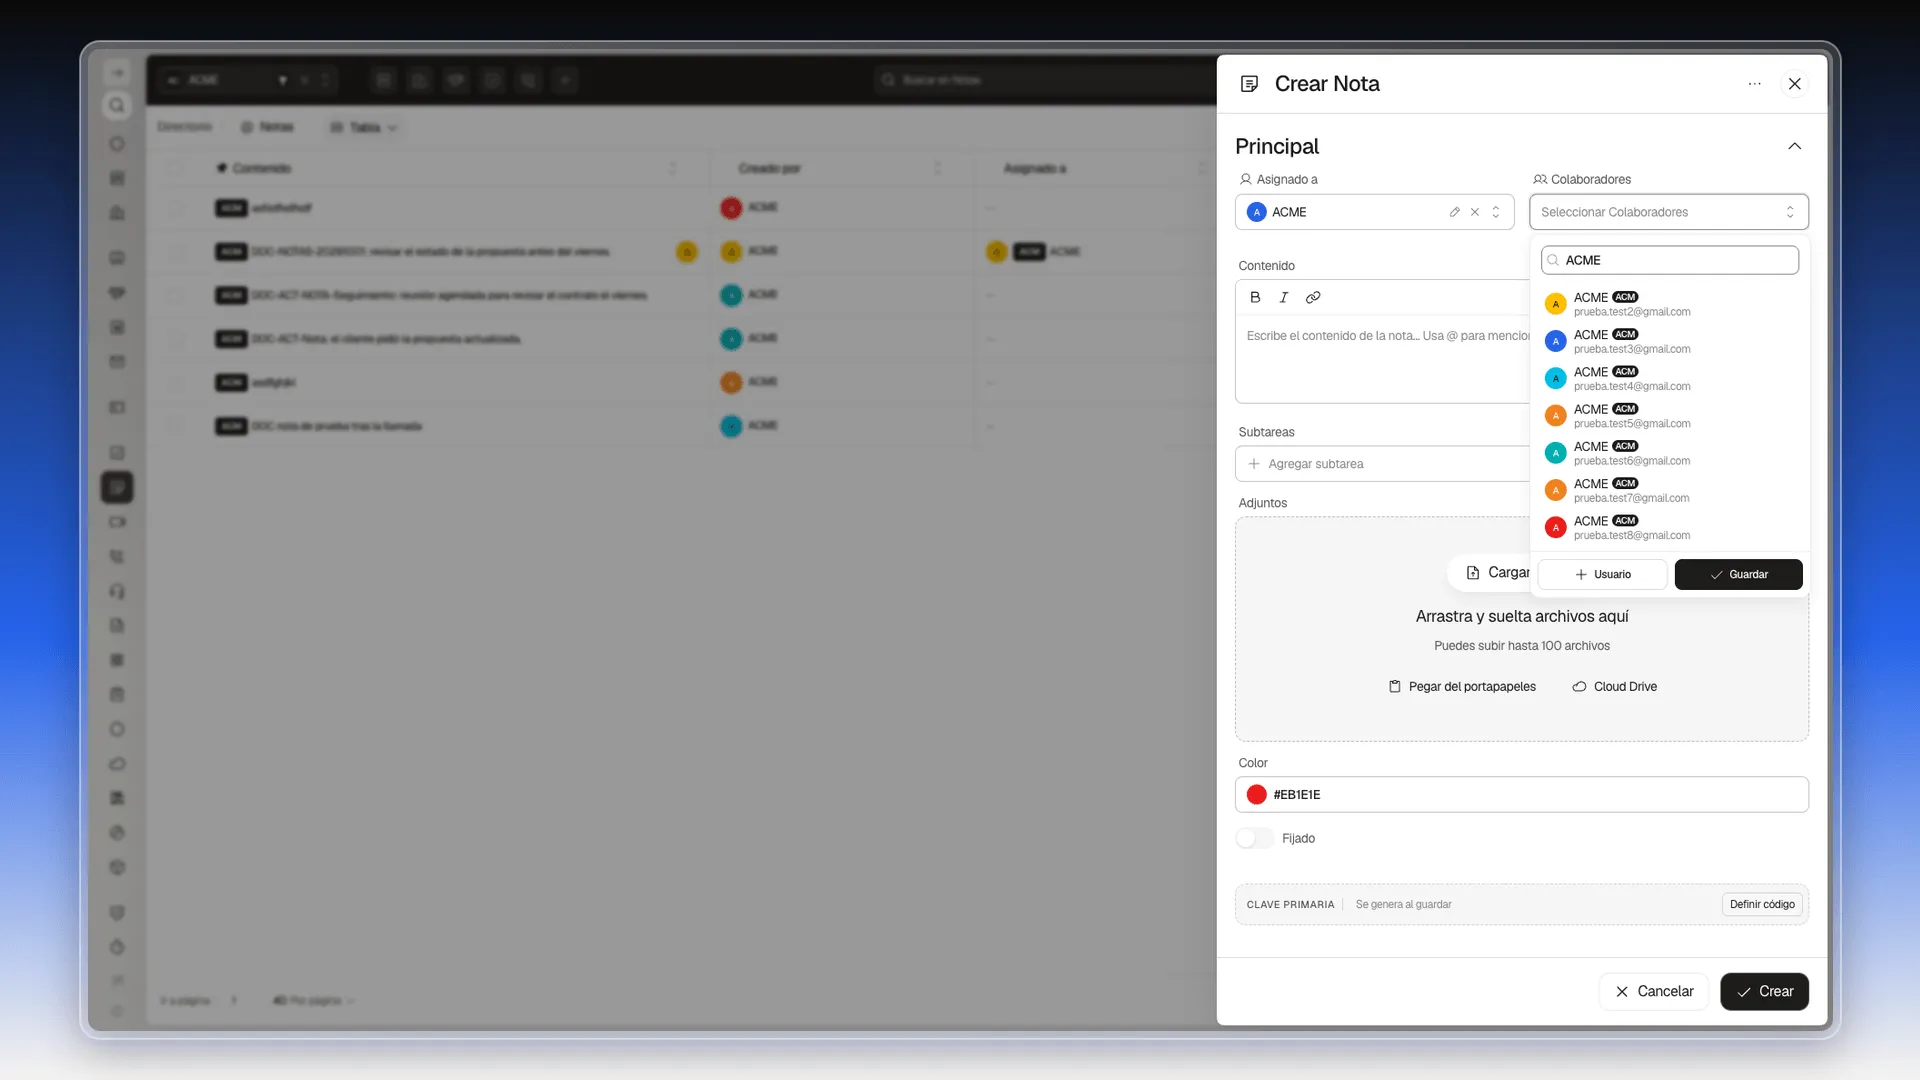The image size is (1920, 1080).
Task: Click Definir código button
Action: pos(1762,904)
